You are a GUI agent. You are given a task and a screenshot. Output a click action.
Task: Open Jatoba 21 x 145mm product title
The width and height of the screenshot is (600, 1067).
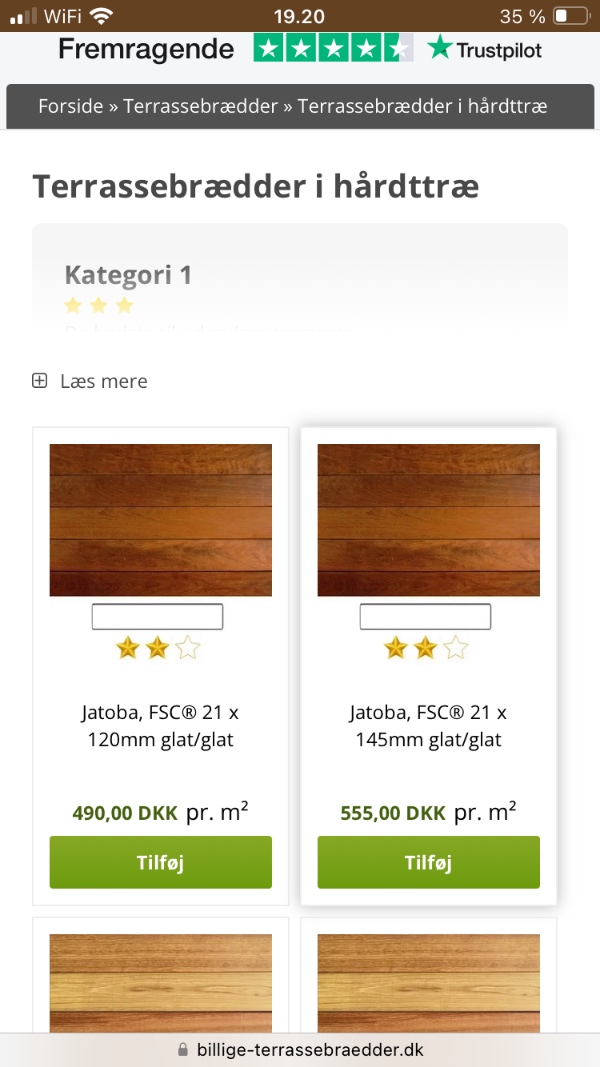tap(429, 726)
